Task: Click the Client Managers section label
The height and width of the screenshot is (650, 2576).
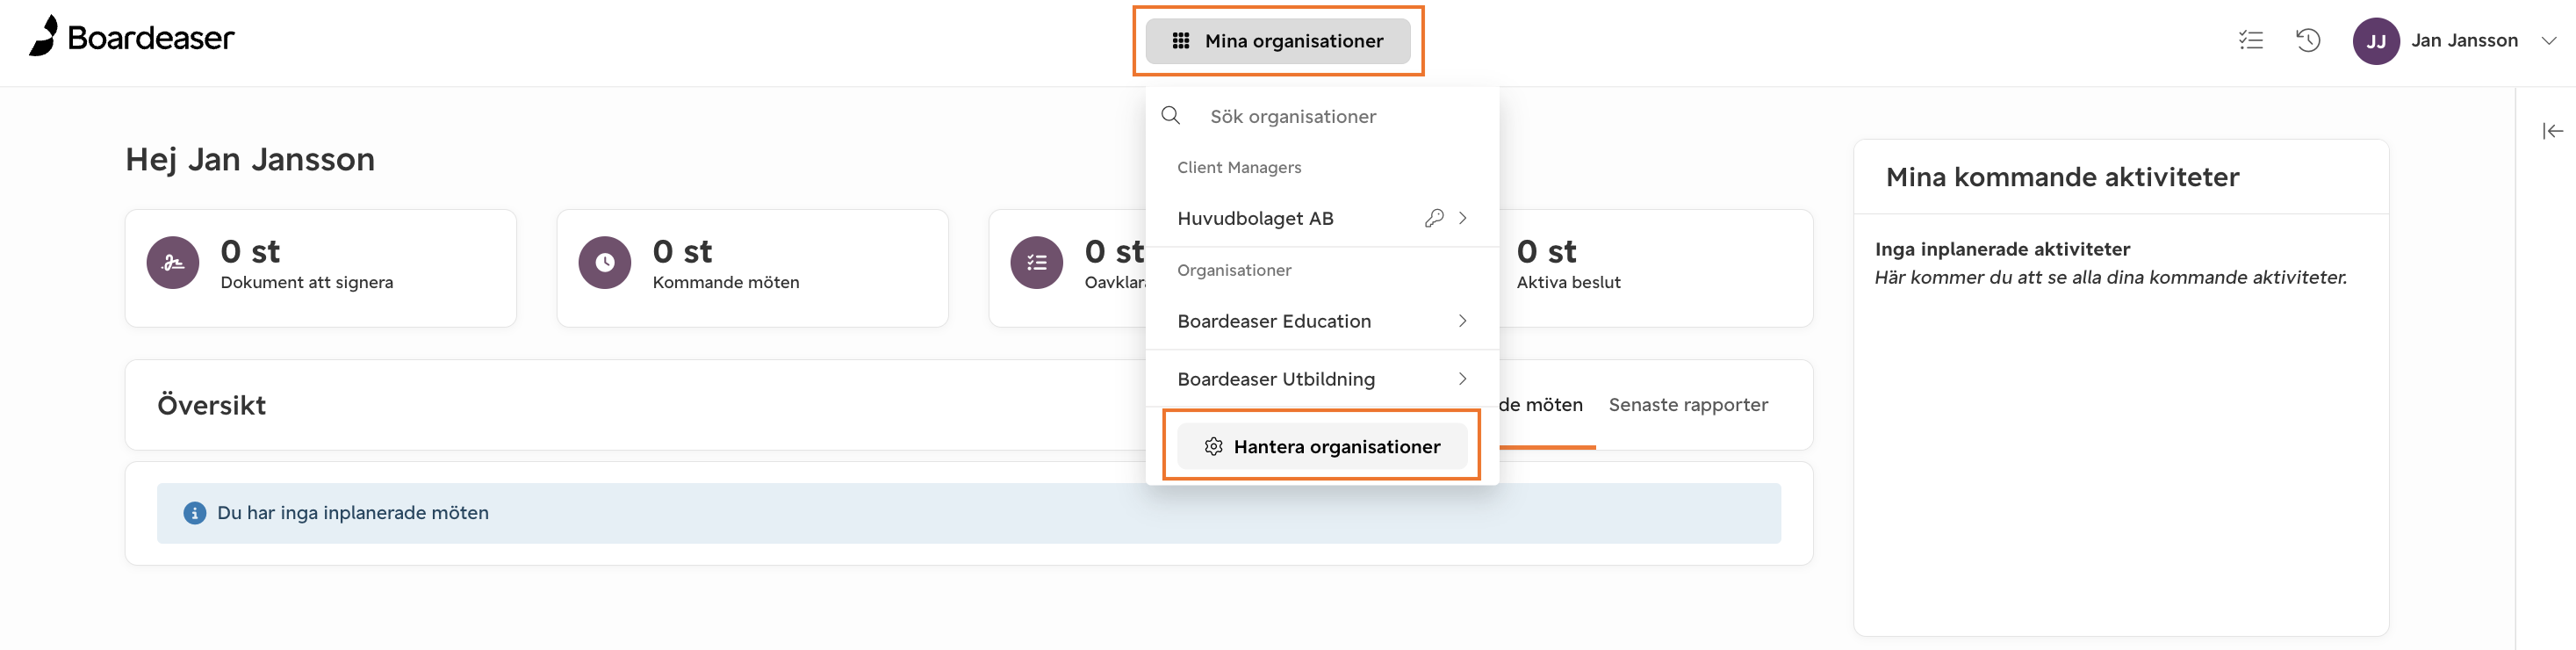Action: click(x=1239, y=167)
